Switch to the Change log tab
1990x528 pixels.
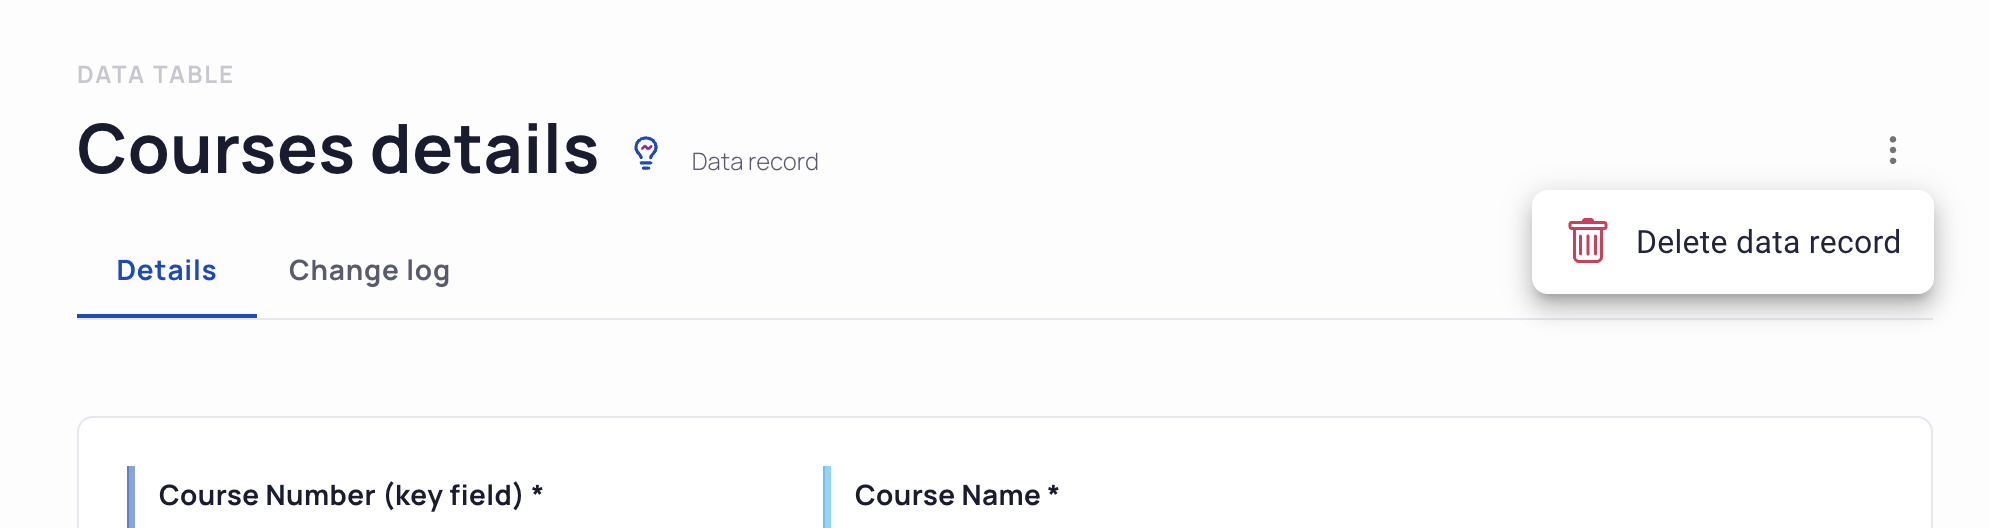click(x=369, y=271)
